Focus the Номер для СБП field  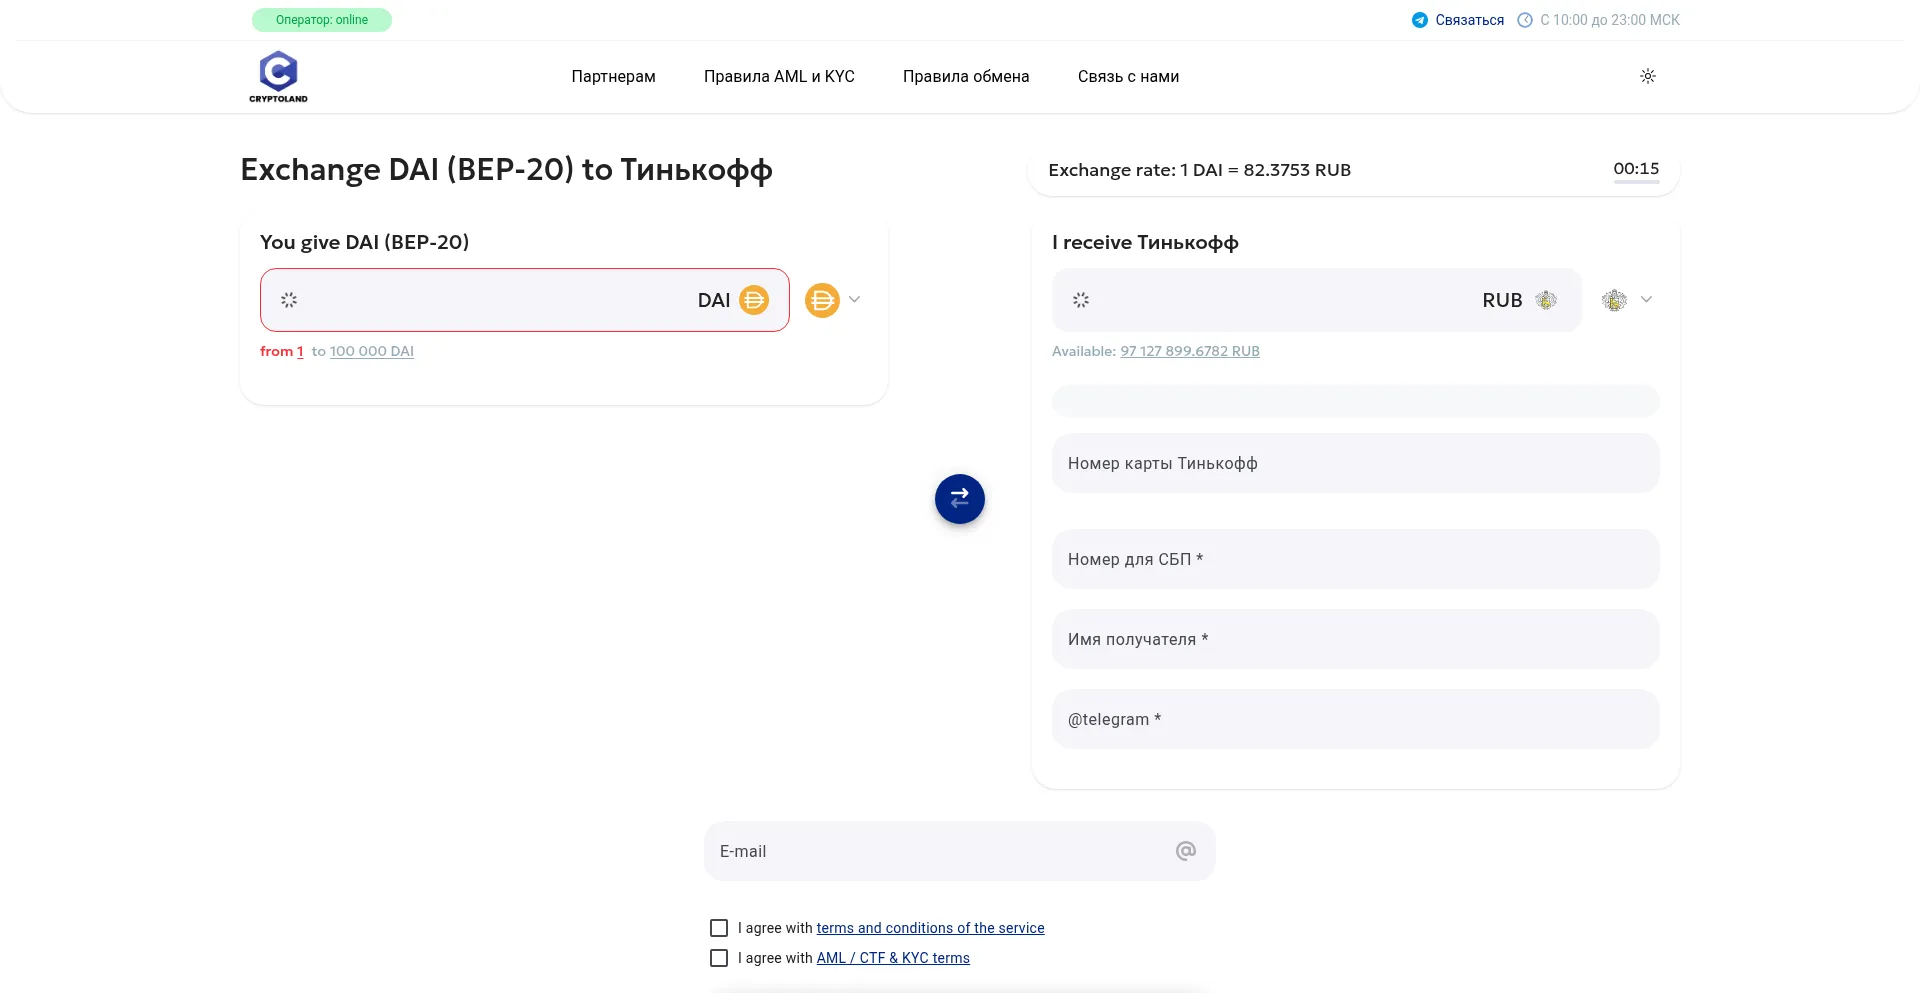pyautogui.click(x=1356, y=559)
